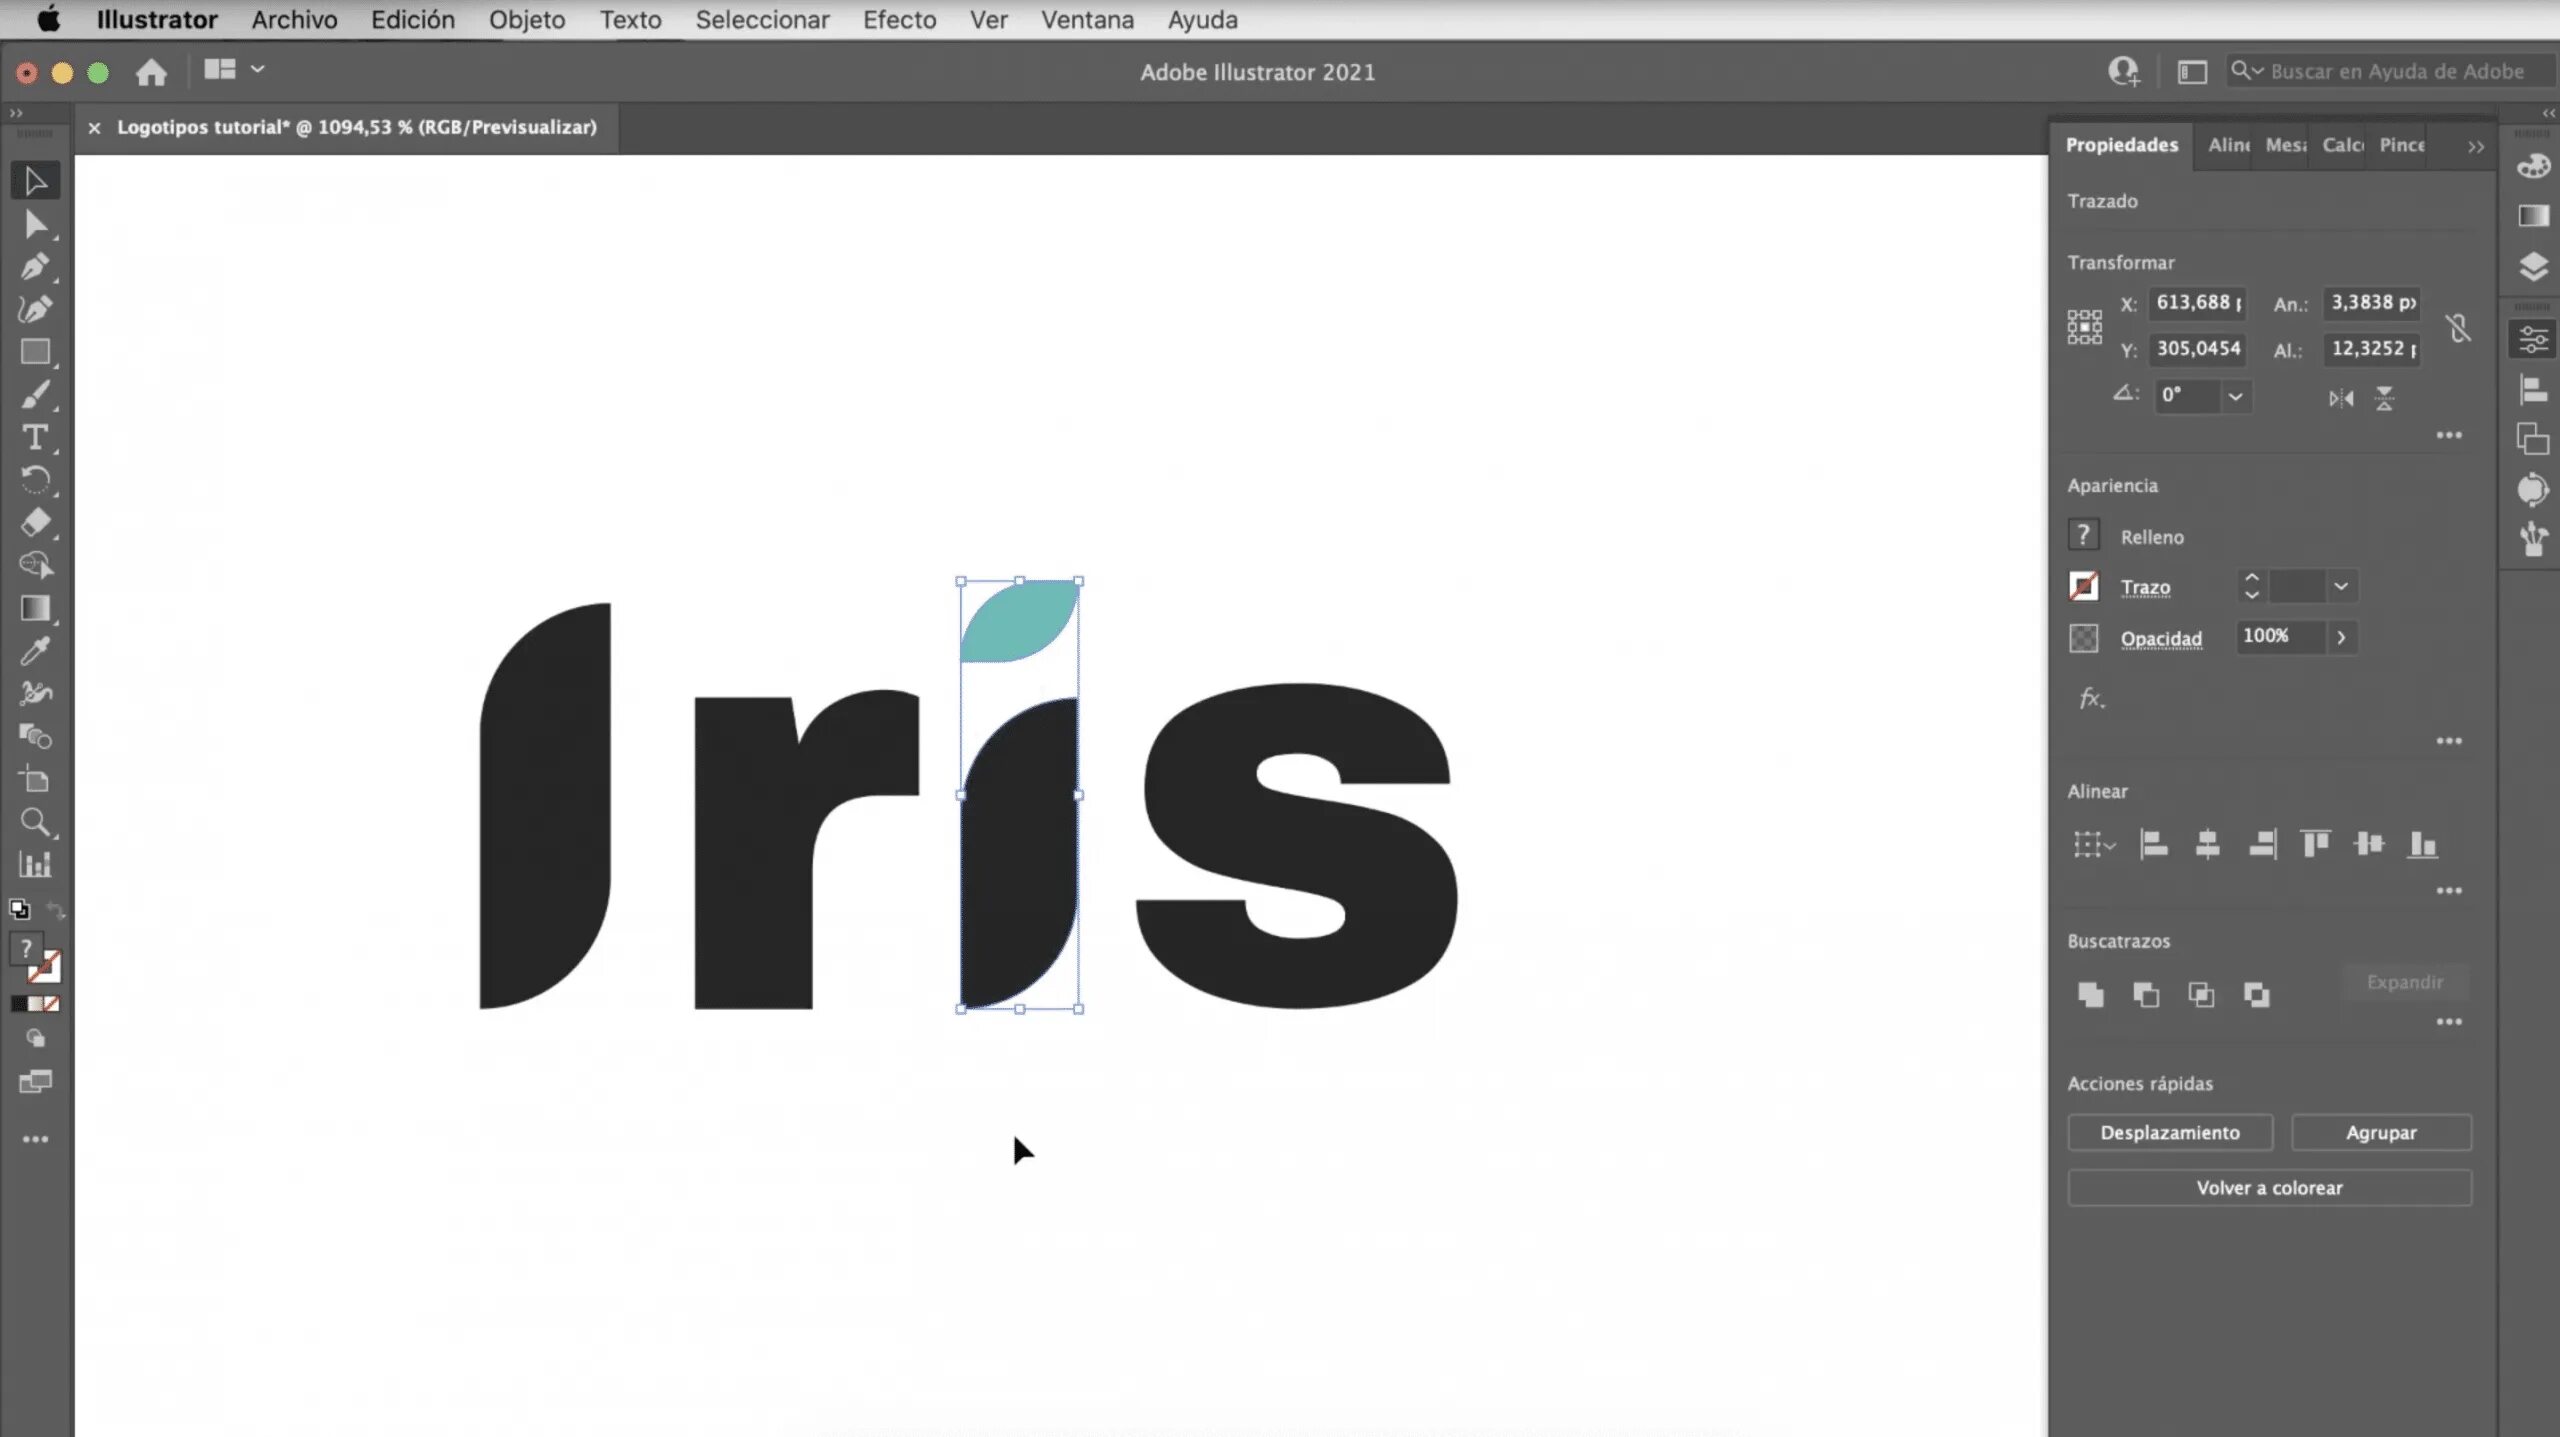Screen dimensions: 2560x1437
Task: Select the Type tool
Action: tap(34, 438)
